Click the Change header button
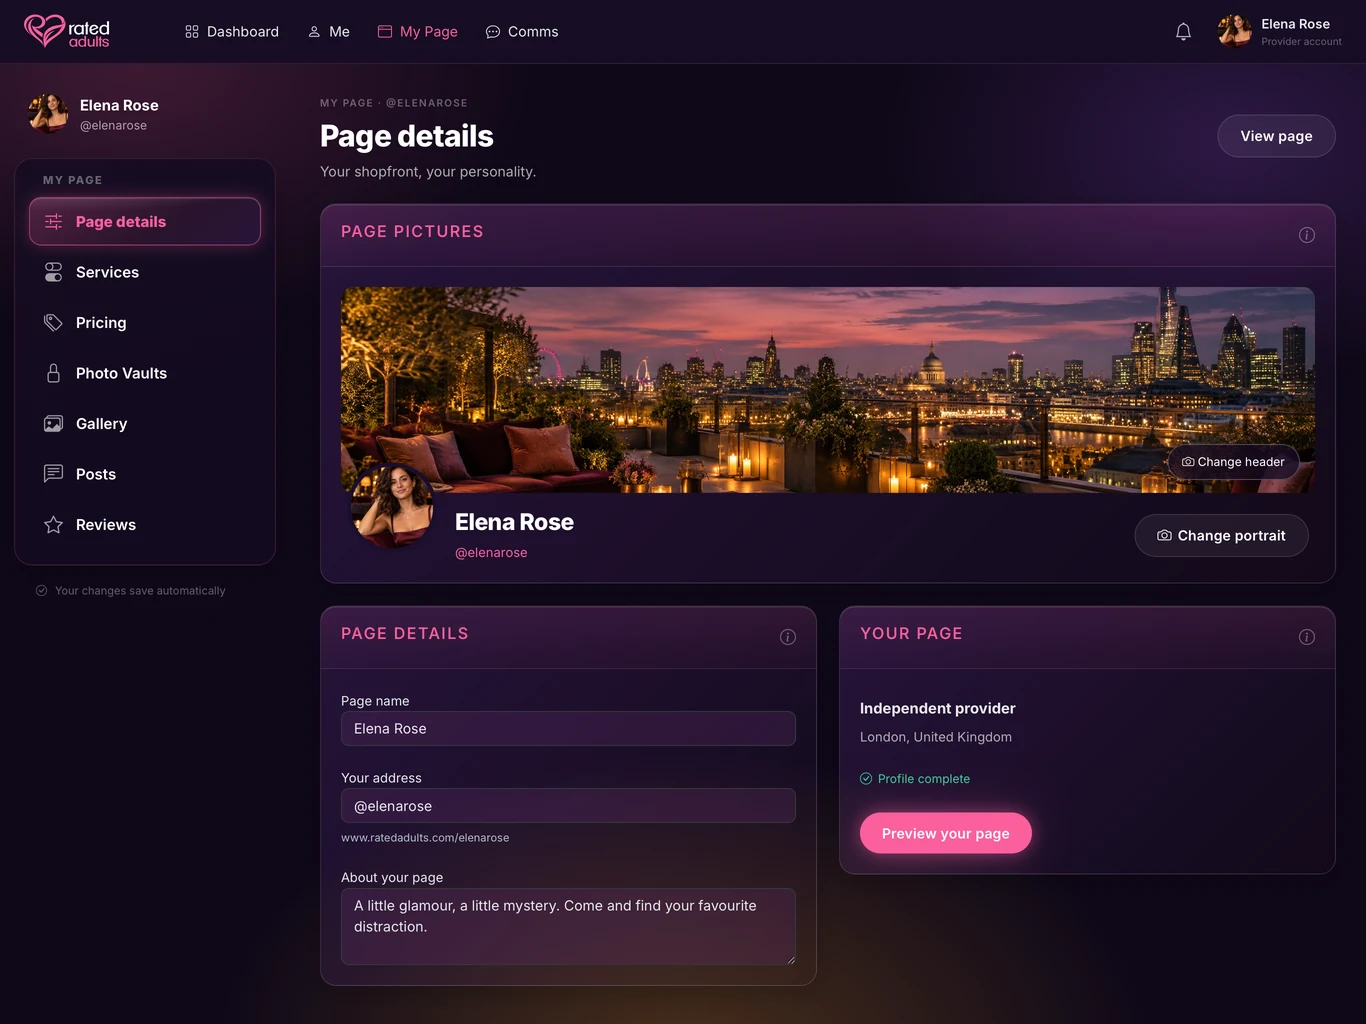The width and height of the screenshot is (1366, 1024). (1233, 462)
